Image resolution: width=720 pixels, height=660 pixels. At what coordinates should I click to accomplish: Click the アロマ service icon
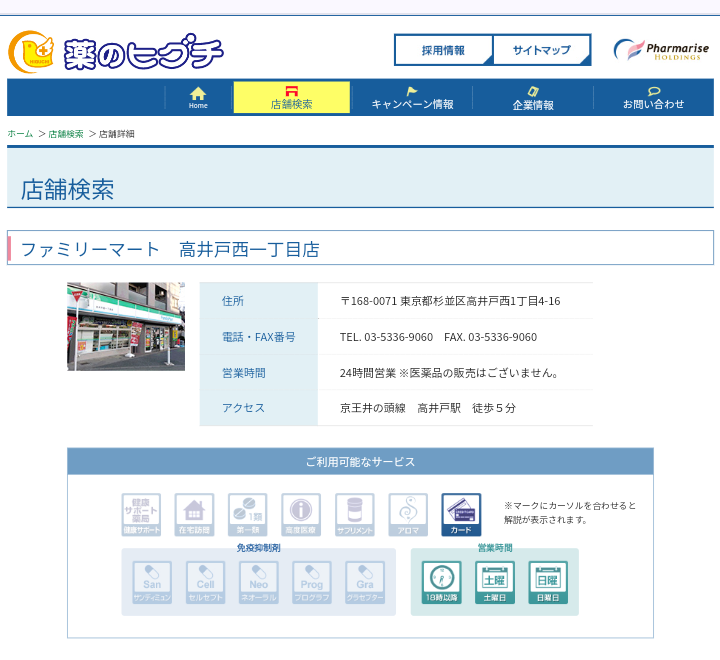point(408,514)
